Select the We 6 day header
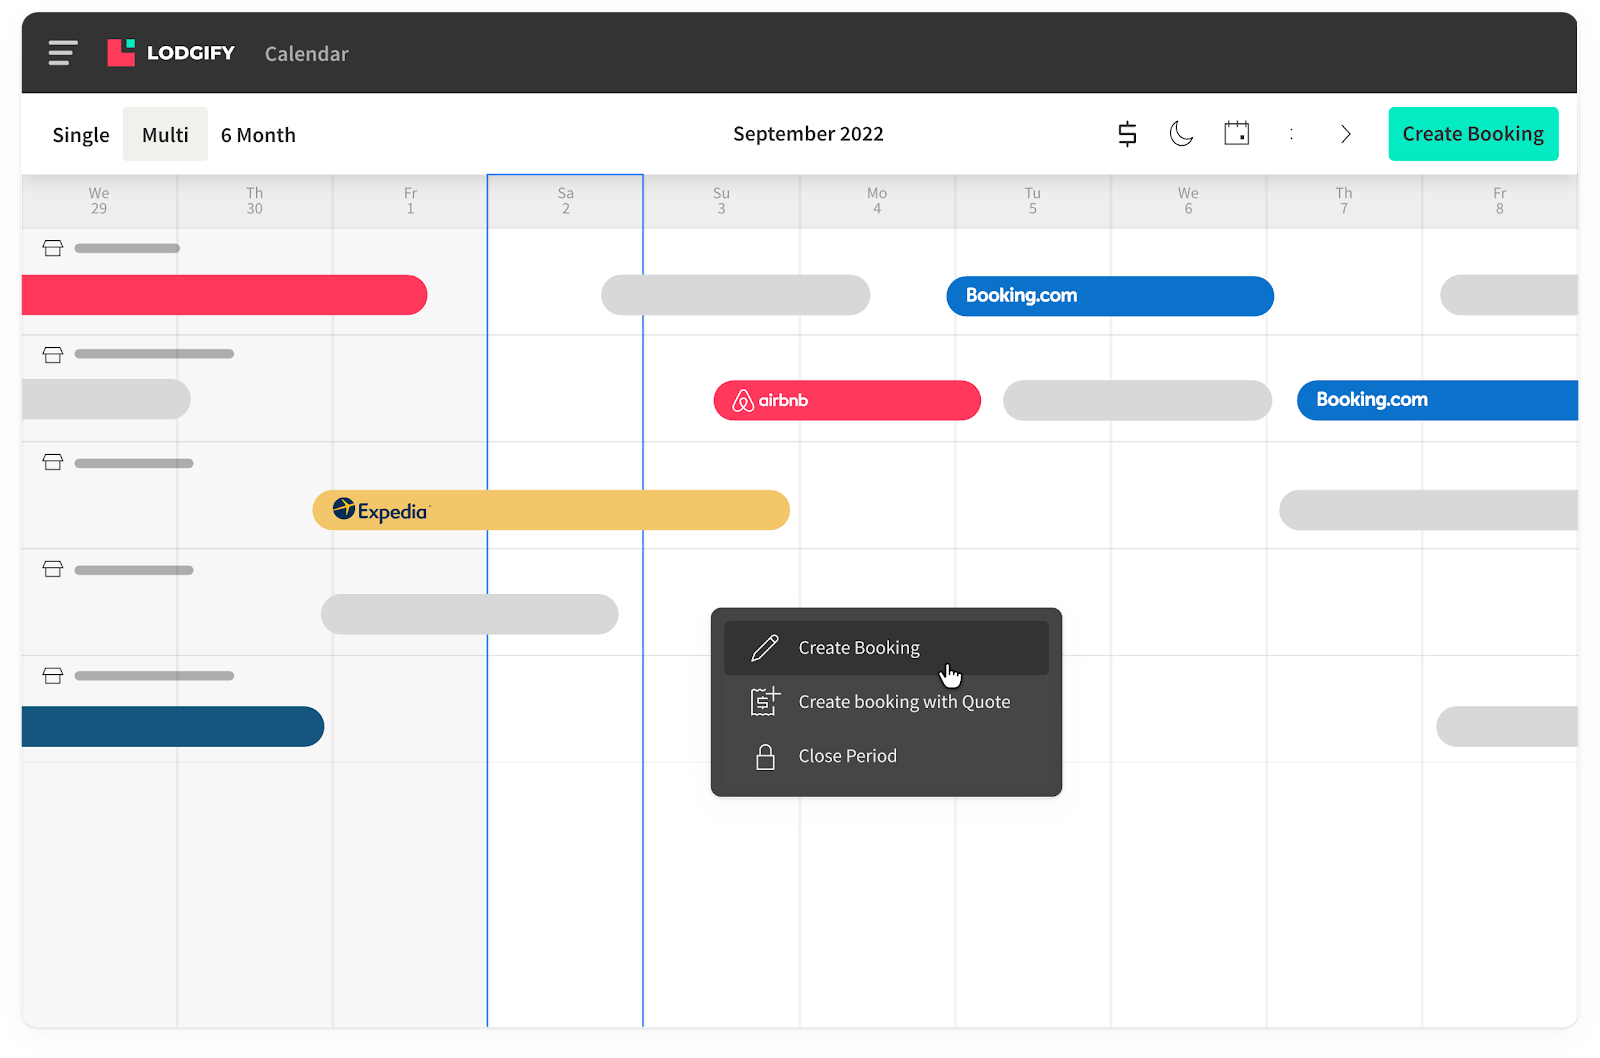 coord(1188,201)
